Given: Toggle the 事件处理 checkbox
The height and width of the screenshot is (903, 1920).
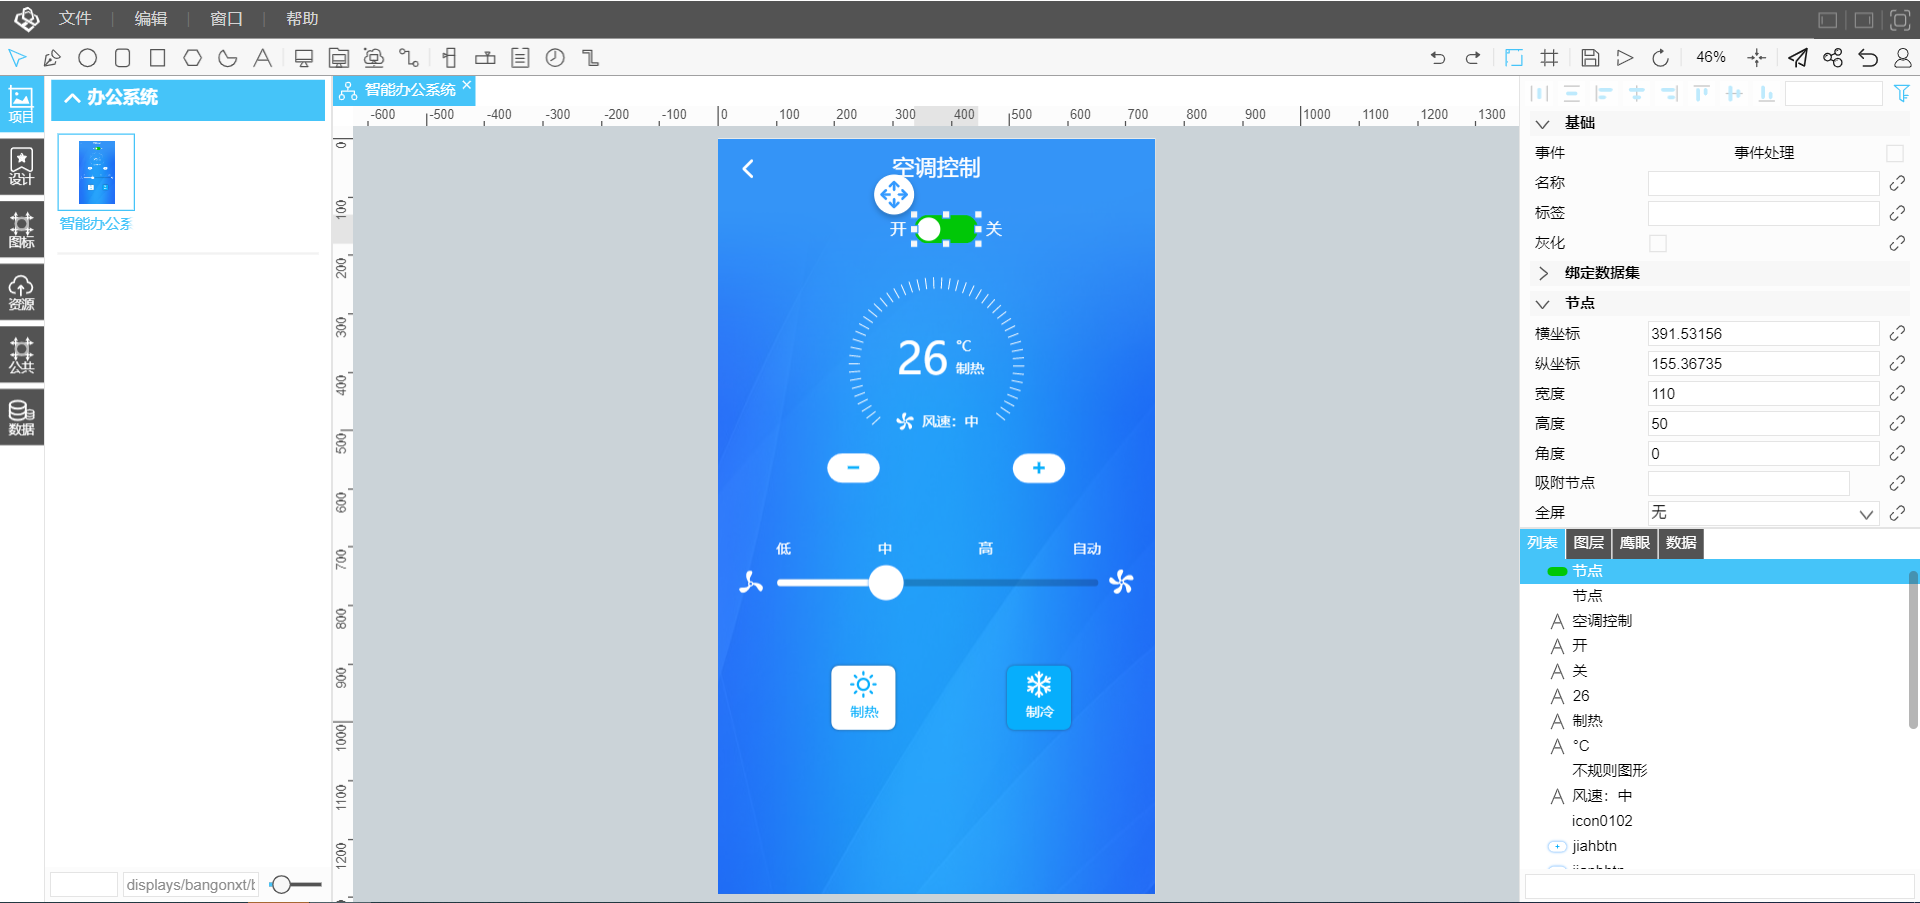Looking at the screenshot, I should tap(1895, 153).
